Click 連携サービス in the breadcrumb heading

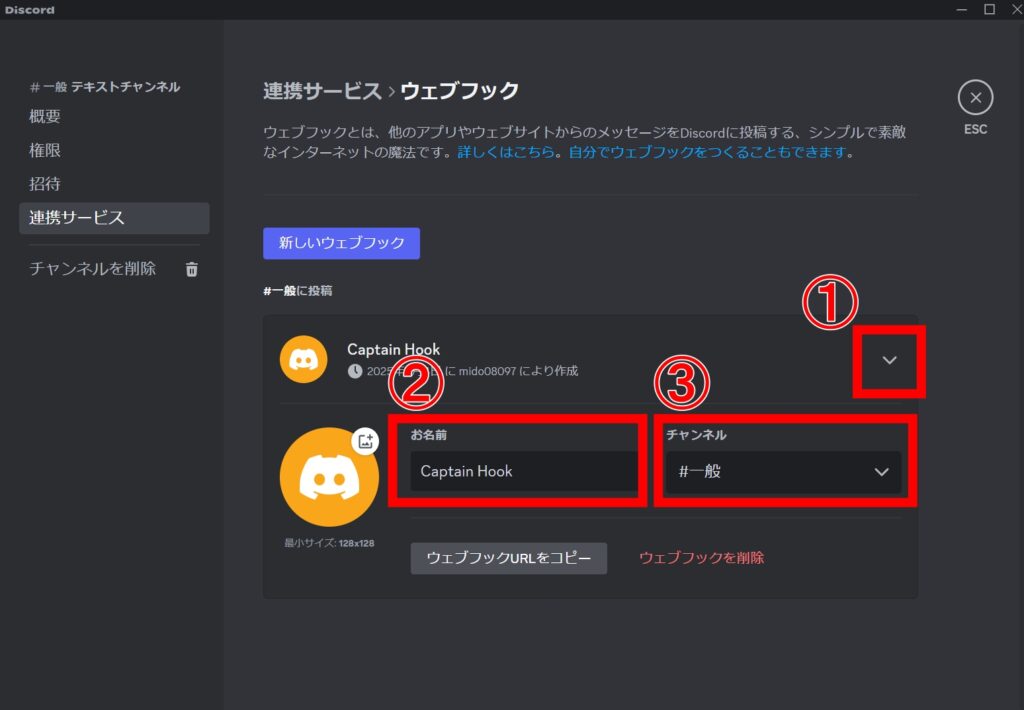click(x=322, y=91)
